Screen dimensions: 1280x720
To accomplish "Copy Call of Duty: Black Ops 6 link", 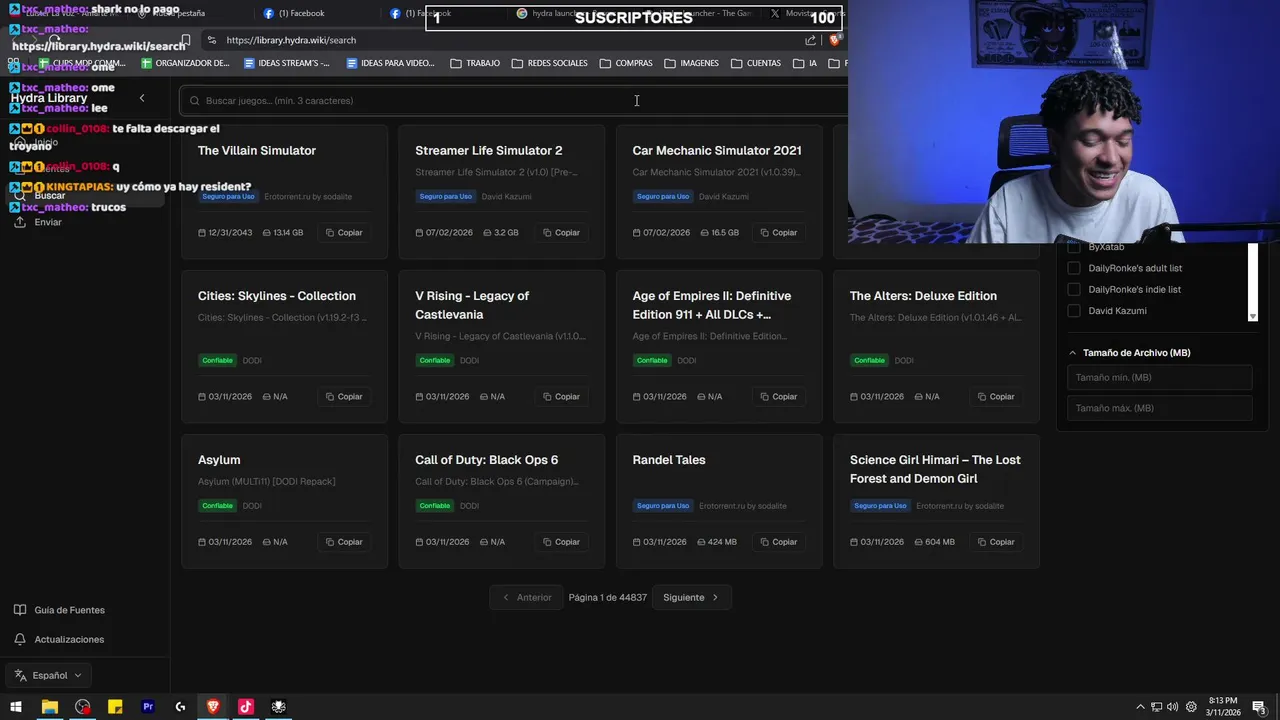I will (561, 542).
